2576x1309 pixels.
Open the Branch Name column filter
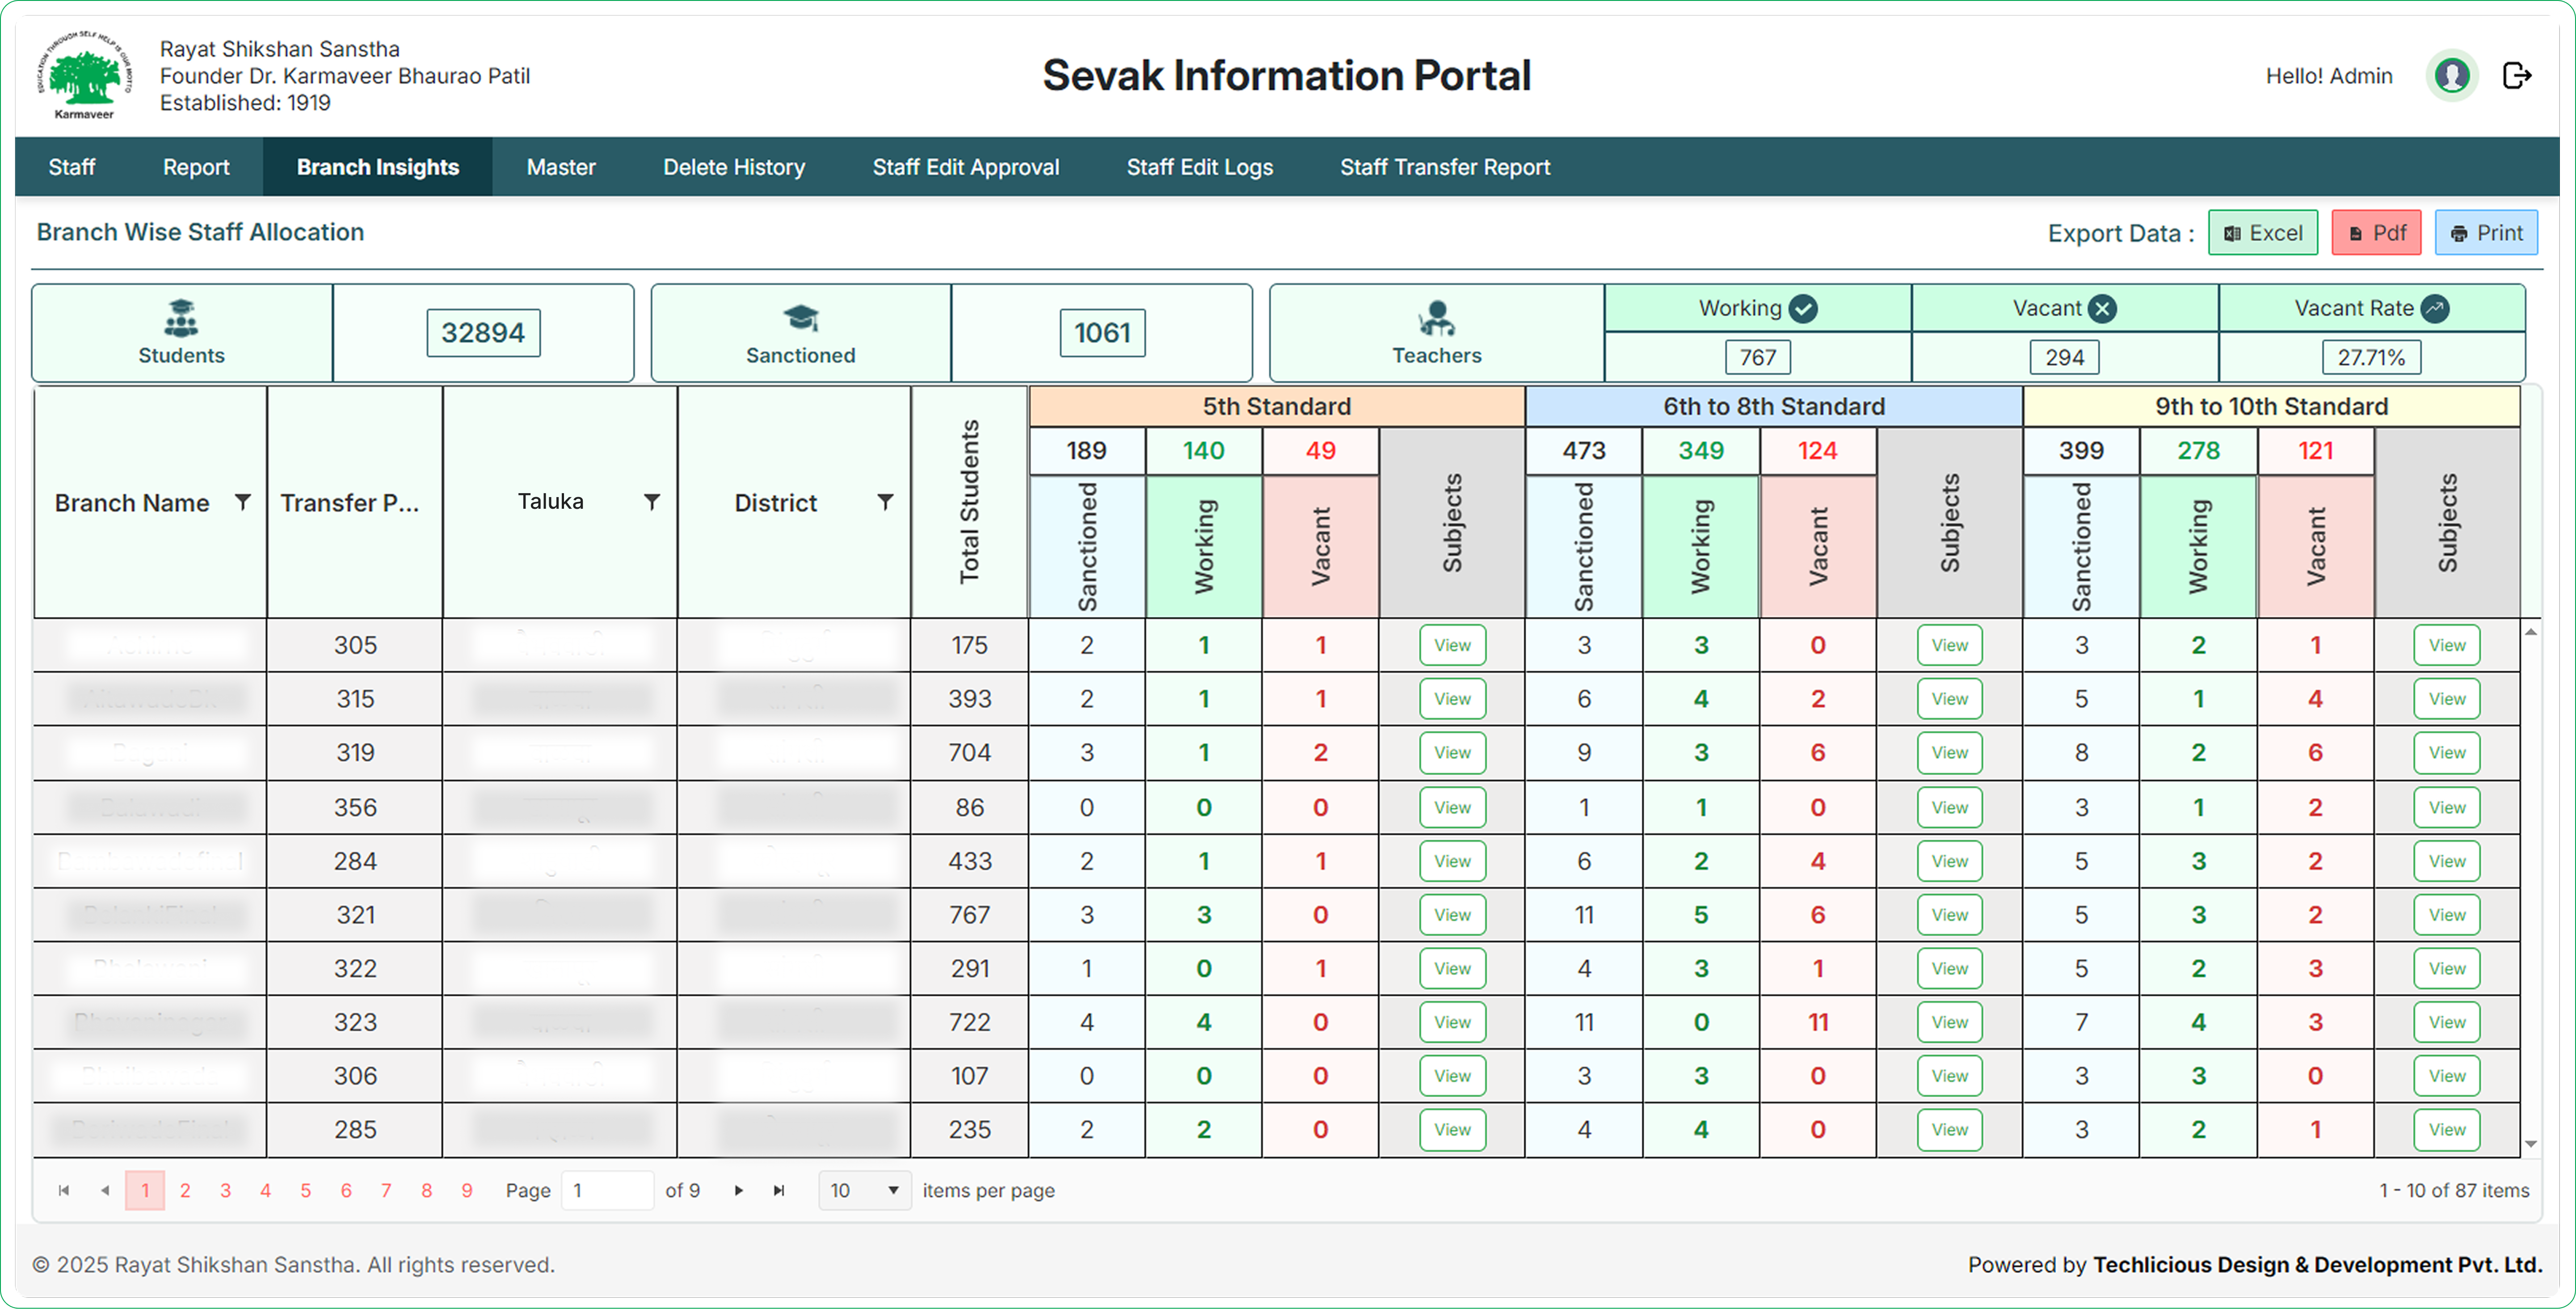[242, 502]
